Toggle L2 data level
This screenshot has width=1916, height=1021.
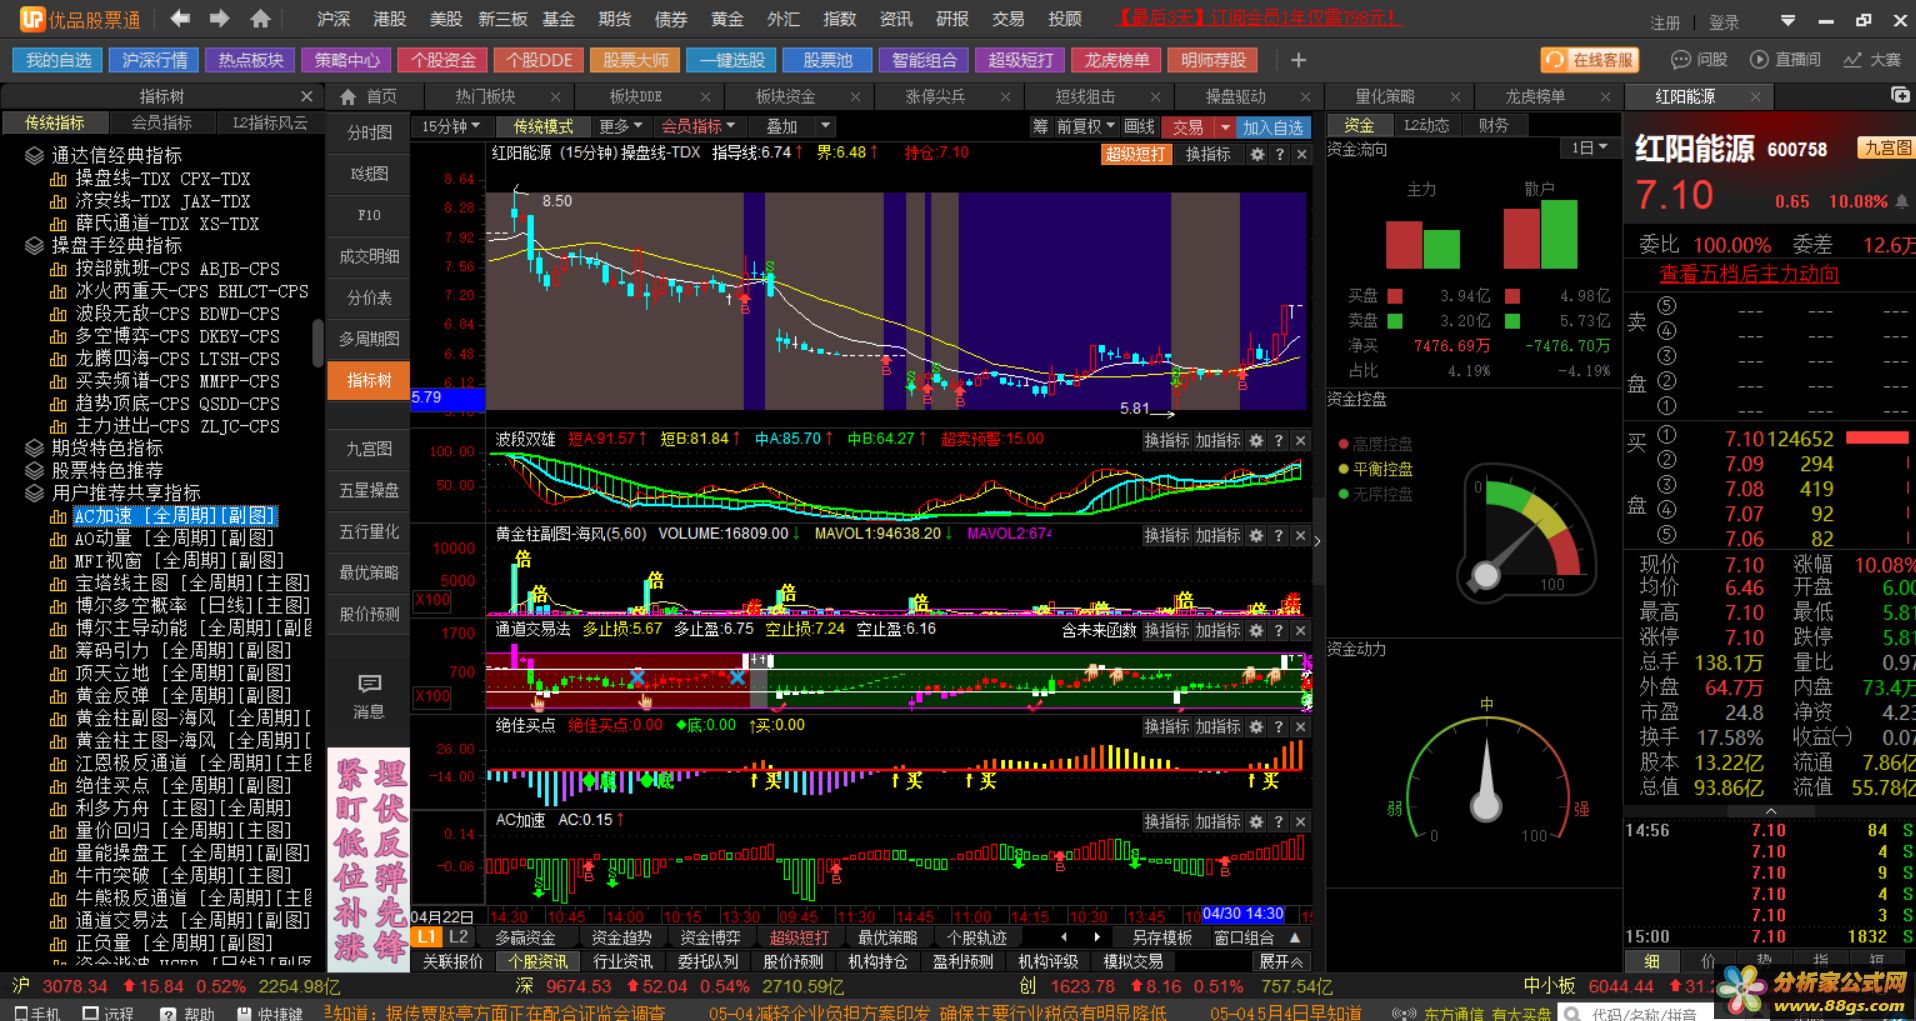tap(458, 937)
